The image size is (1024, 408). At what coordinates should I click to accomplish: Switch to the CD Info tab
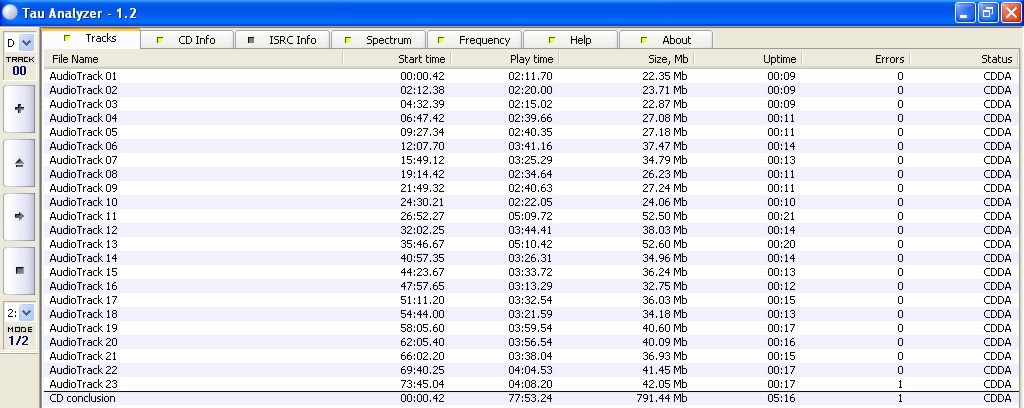[186, 40]
